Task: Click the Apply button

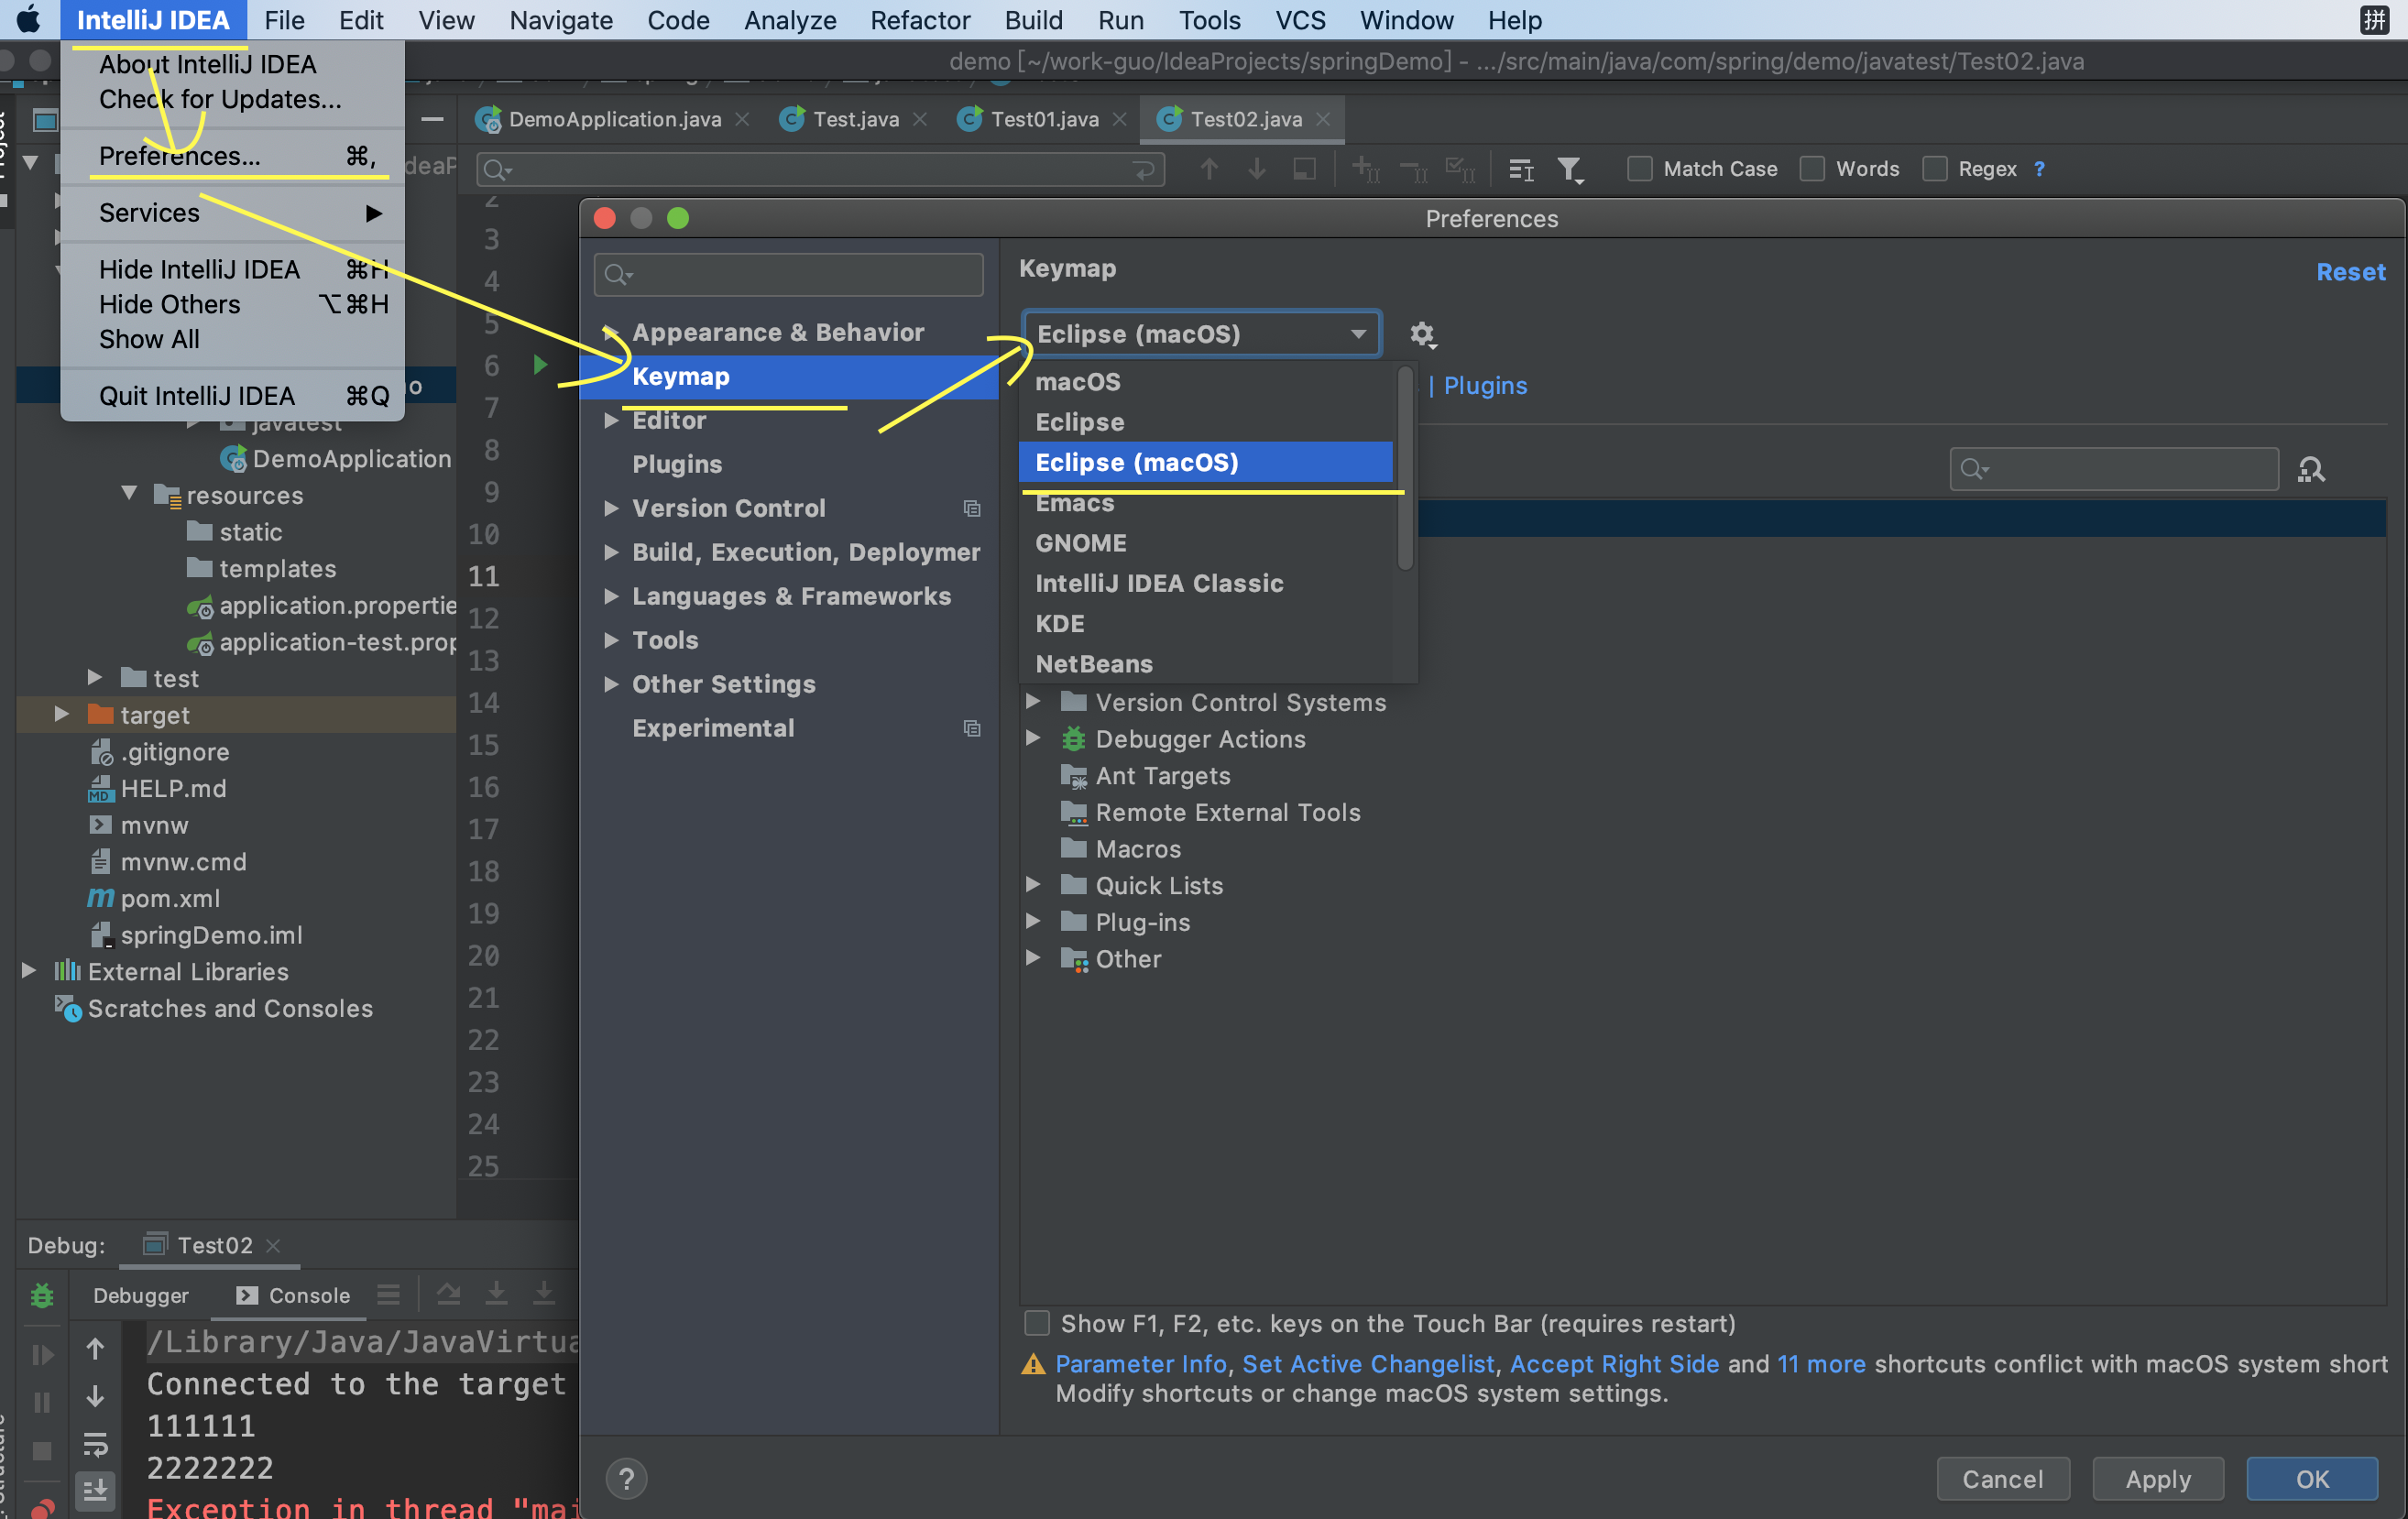Action: pos(2157,1478)
